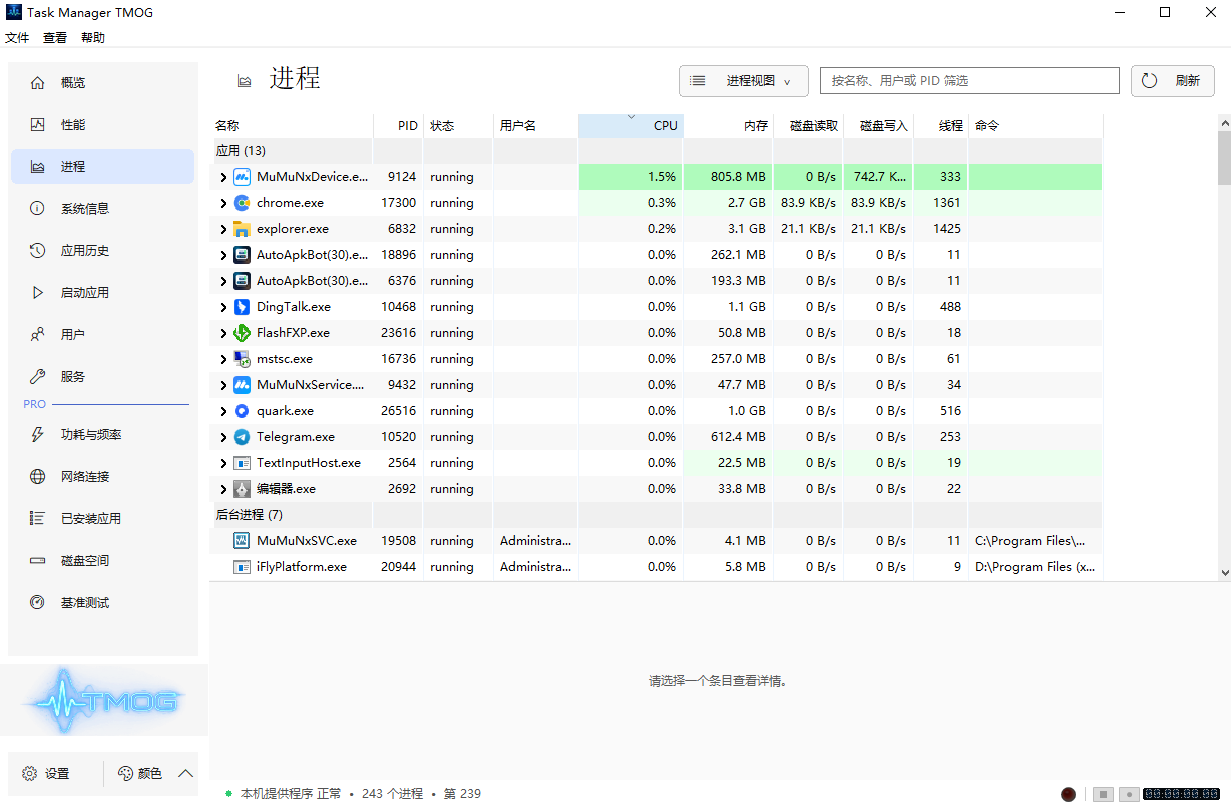Click the quark.exe process icon
Screen dimensions: 1231x803
pos(241,411)
